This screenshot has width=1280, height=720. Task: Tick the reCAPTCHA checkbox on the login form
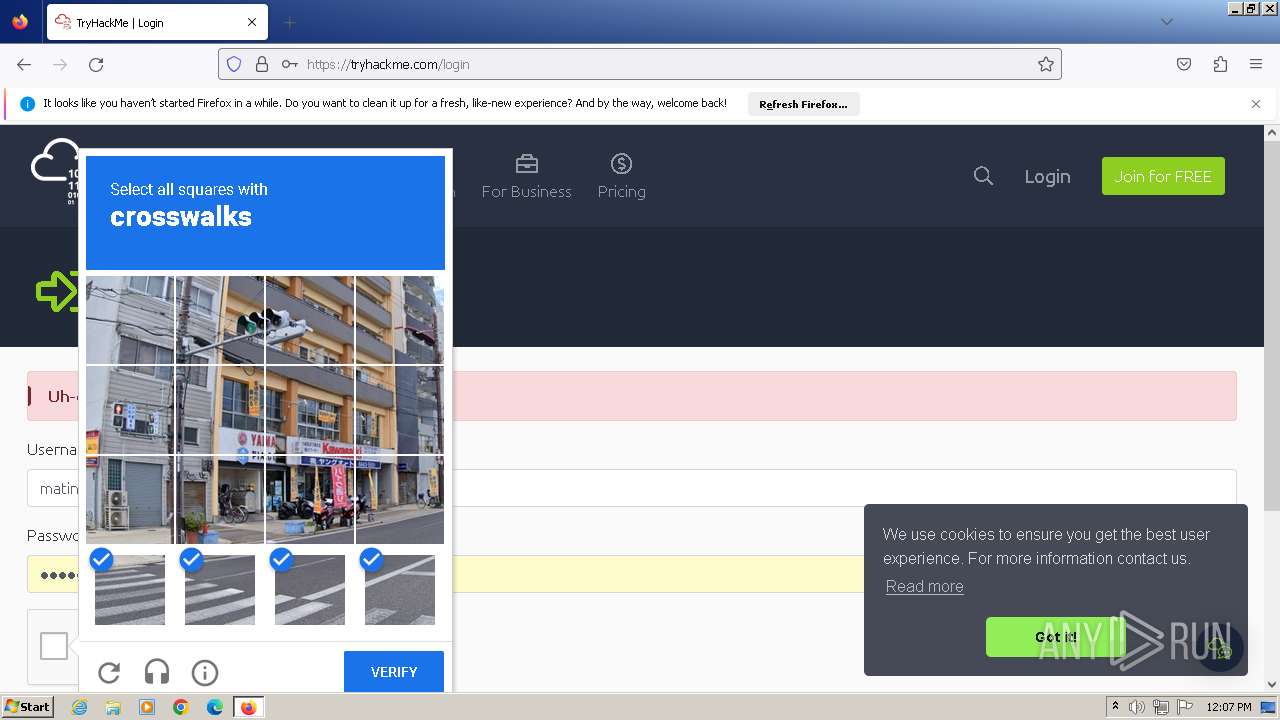[x=54, y=646]
